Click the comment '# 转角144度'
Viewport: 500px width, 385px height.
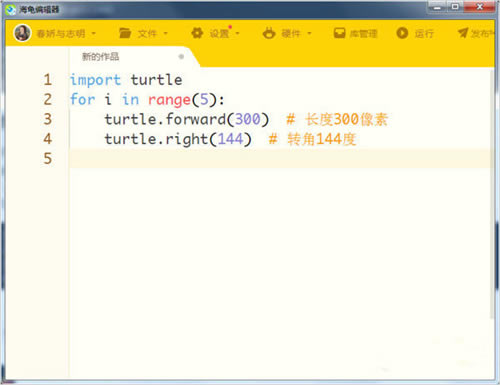click(x=312, y=139)
